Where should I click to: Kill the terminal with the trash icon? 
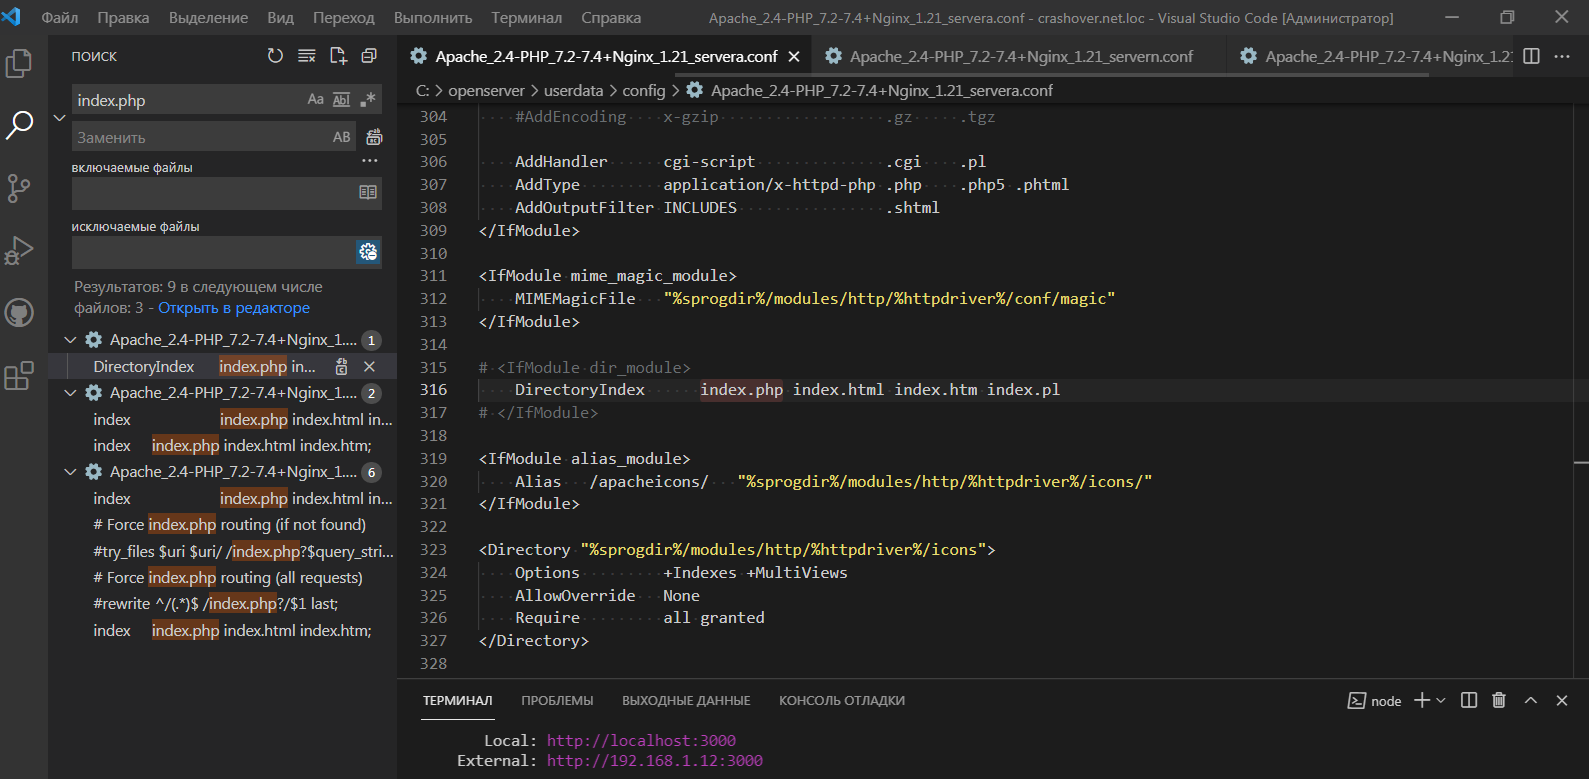(1498, 700)
